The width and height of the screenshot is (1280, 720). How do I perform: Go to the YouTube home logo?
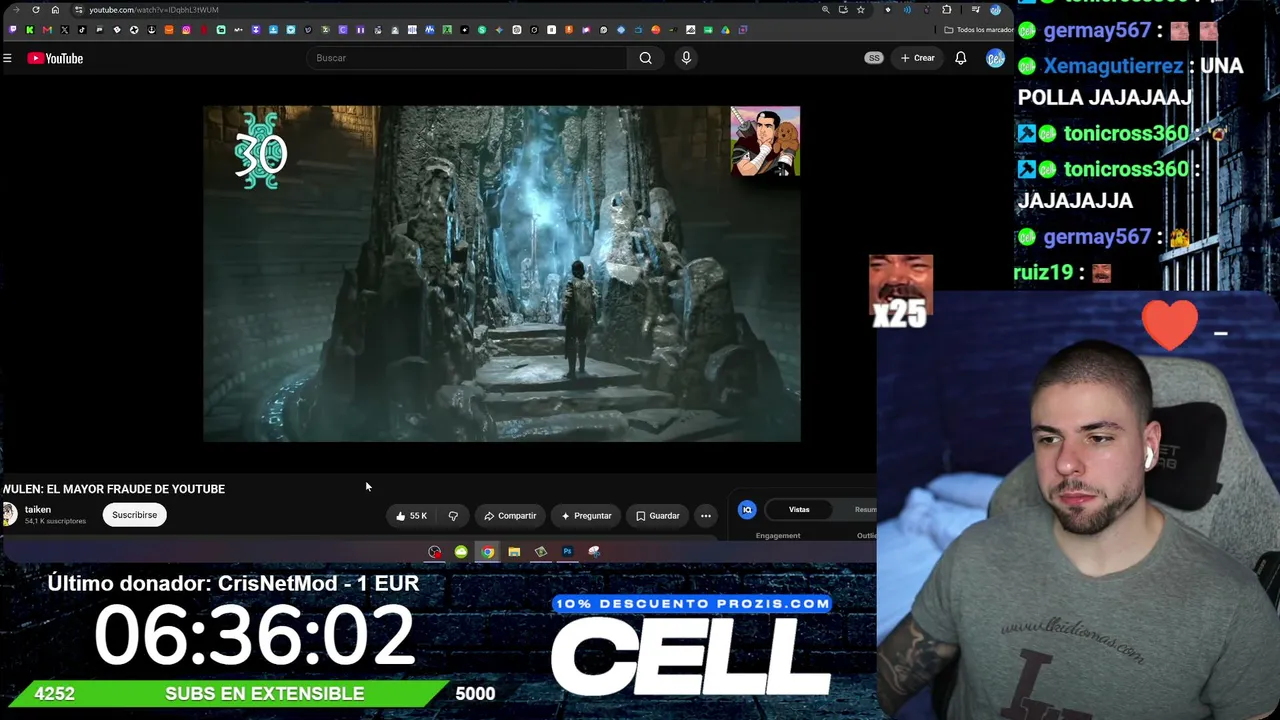pos(55,58)
